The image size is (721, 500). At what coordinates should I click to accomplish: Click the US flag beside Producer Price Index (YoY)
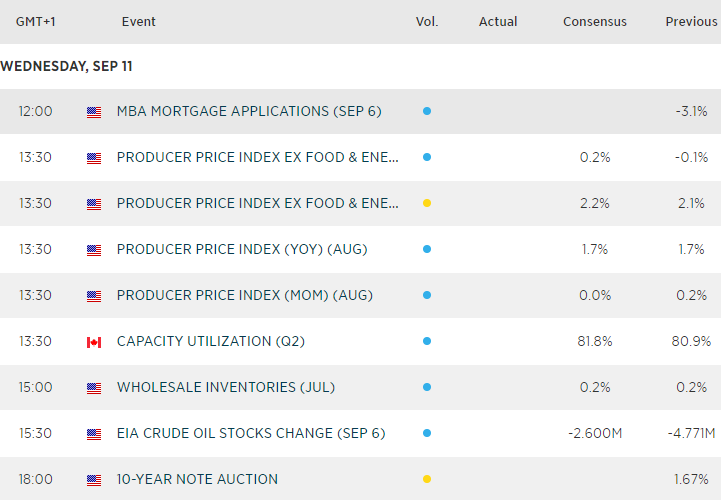point(94,250)
